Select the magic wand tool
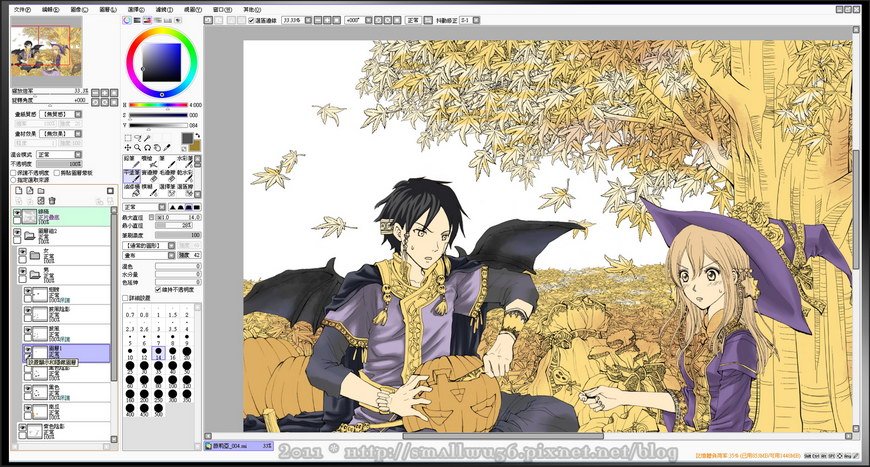 coord(148,138)
